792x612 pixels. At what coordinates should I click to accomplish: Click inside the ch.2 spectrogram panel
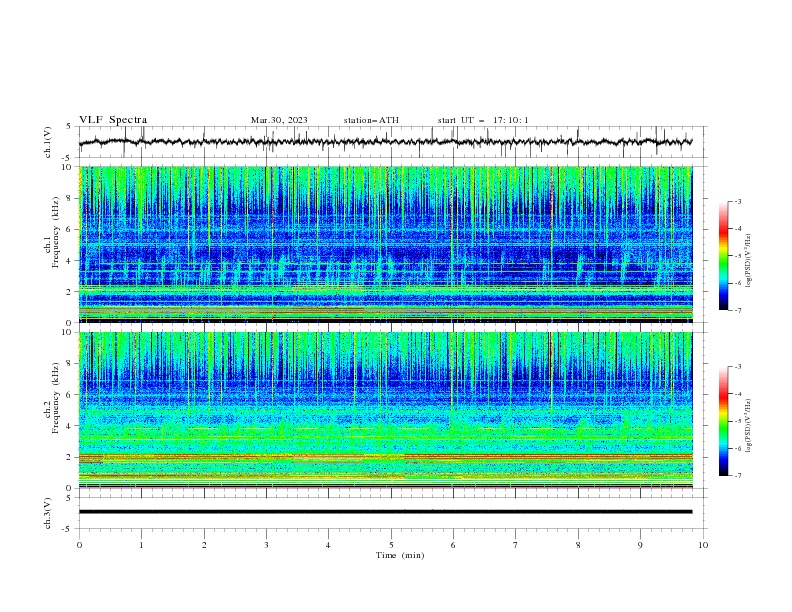coord(385,410)
